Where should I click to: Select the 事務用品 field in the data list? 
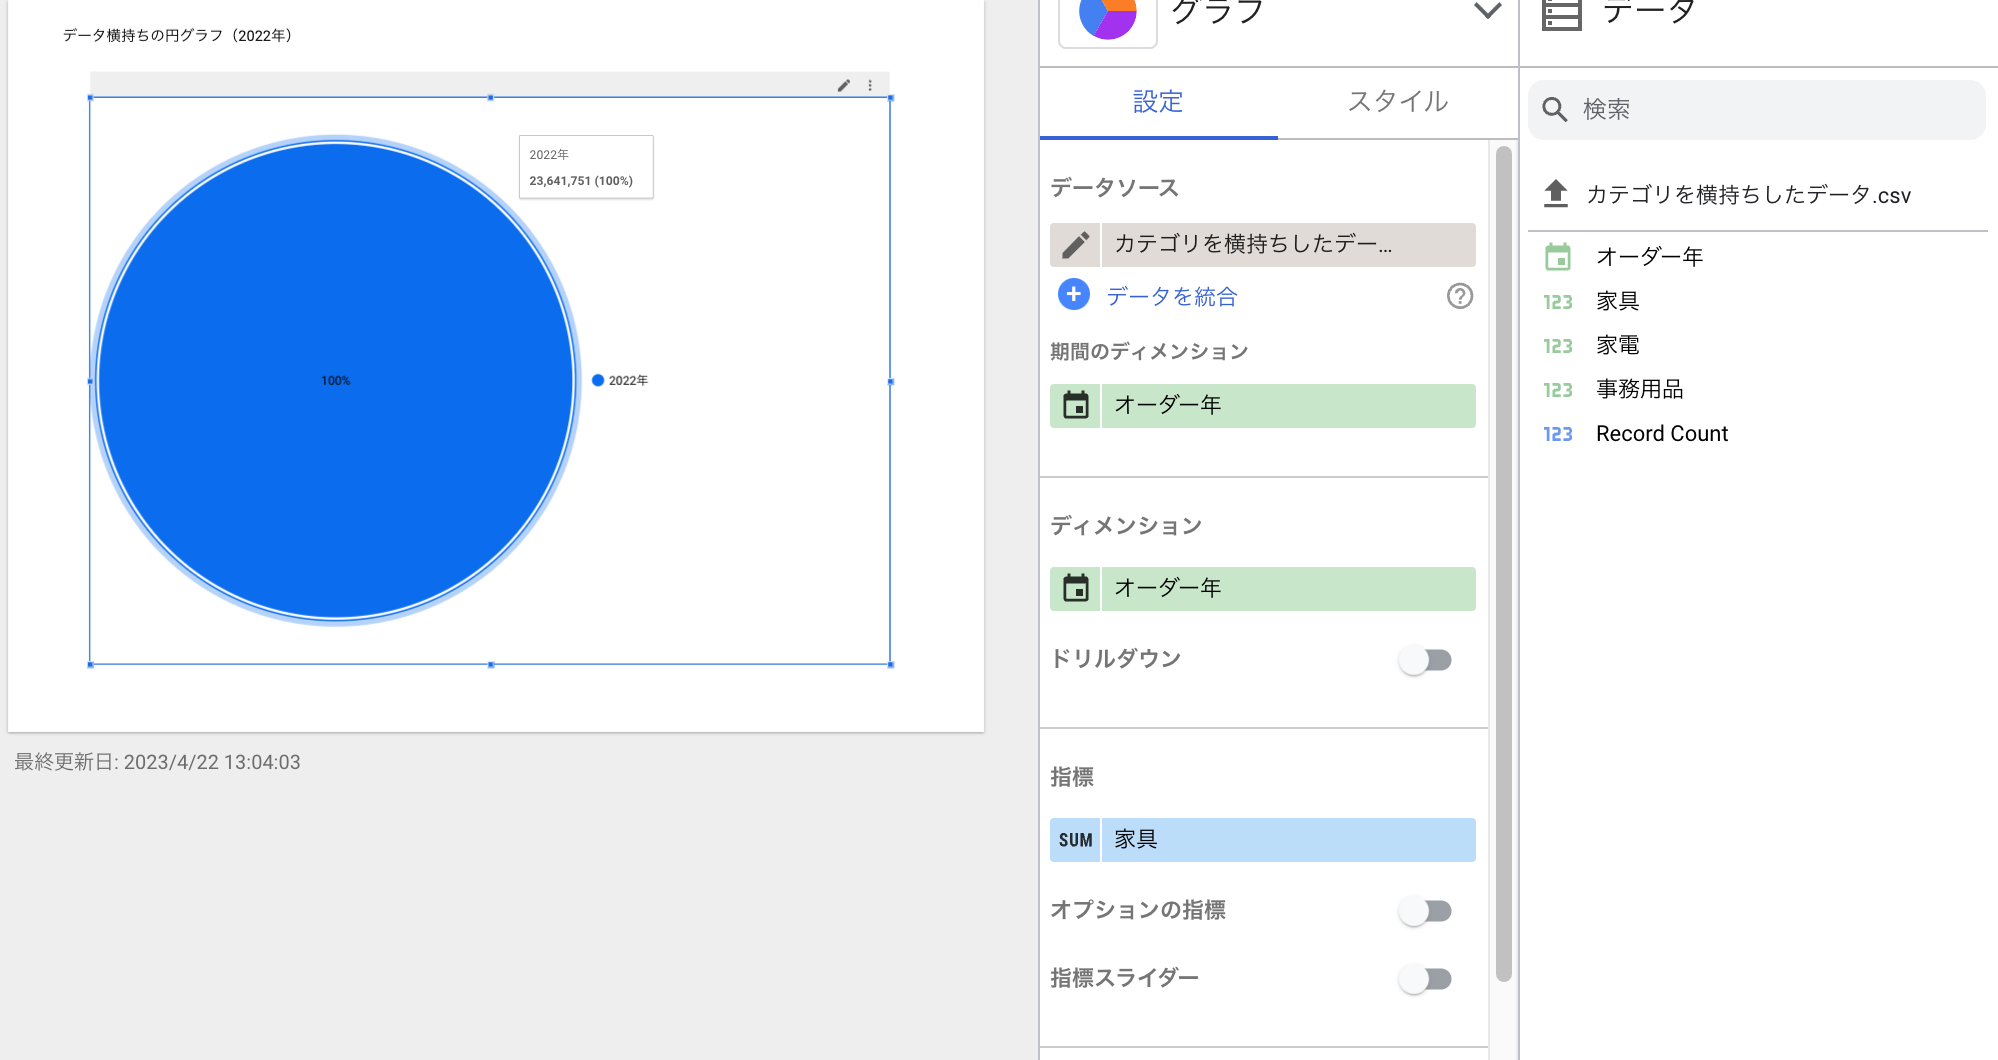coord(1639,389)
